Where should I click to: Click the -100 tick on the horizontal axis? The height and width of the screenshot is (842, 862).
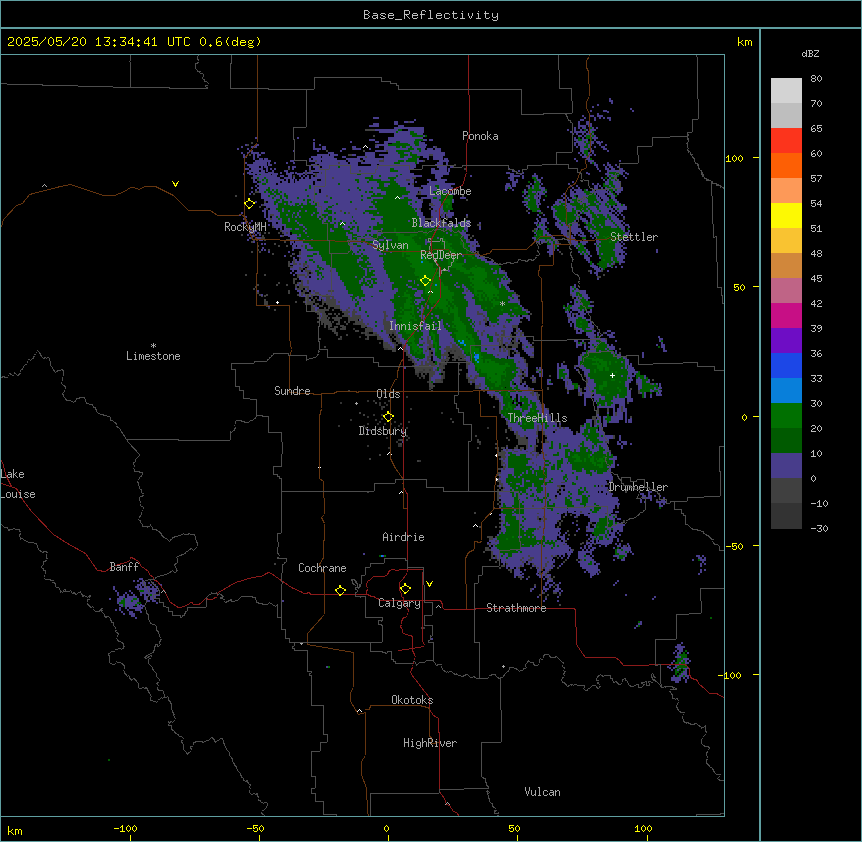point(125,828)
